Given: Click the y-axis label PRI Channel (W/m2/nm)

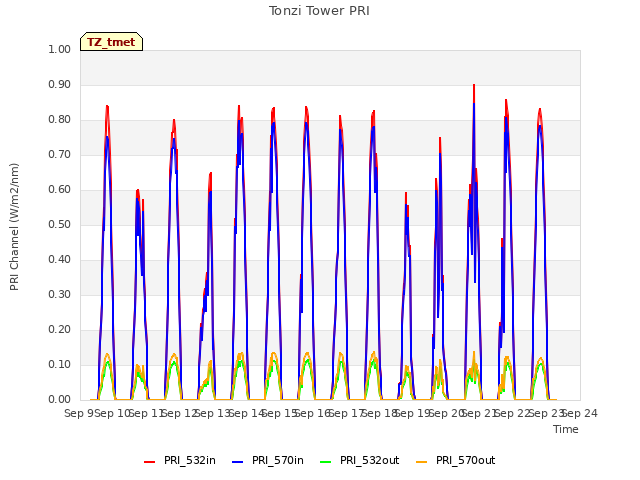Looking at the screenshot, I should 14,227.
